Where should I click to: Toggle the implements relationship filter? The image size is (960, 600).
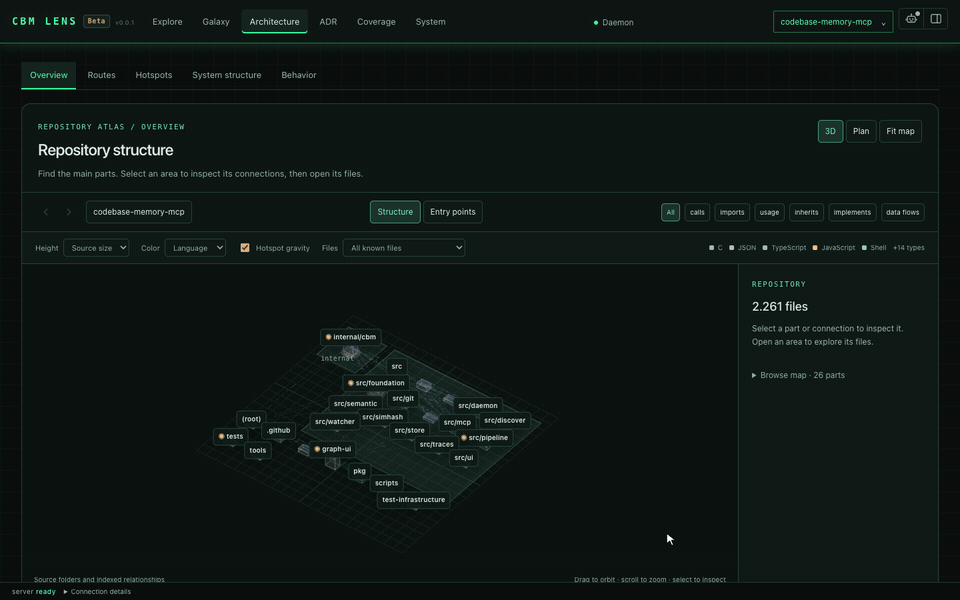852,212
